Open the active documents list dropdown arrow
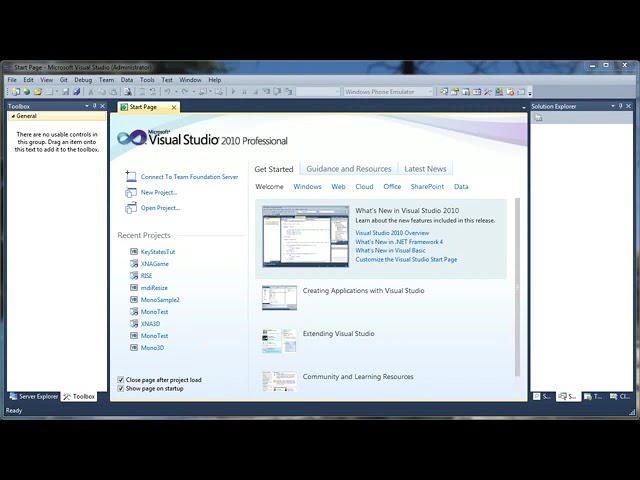This screenshot has width=640, height=480. (524, 107)
